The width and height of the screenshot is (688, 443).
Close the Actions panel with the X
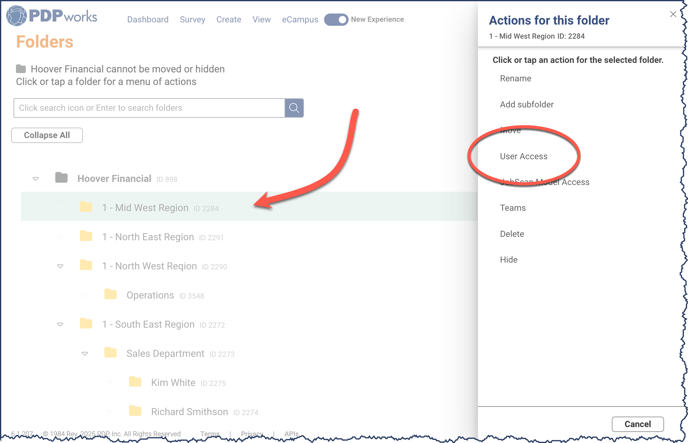[673, 14]
